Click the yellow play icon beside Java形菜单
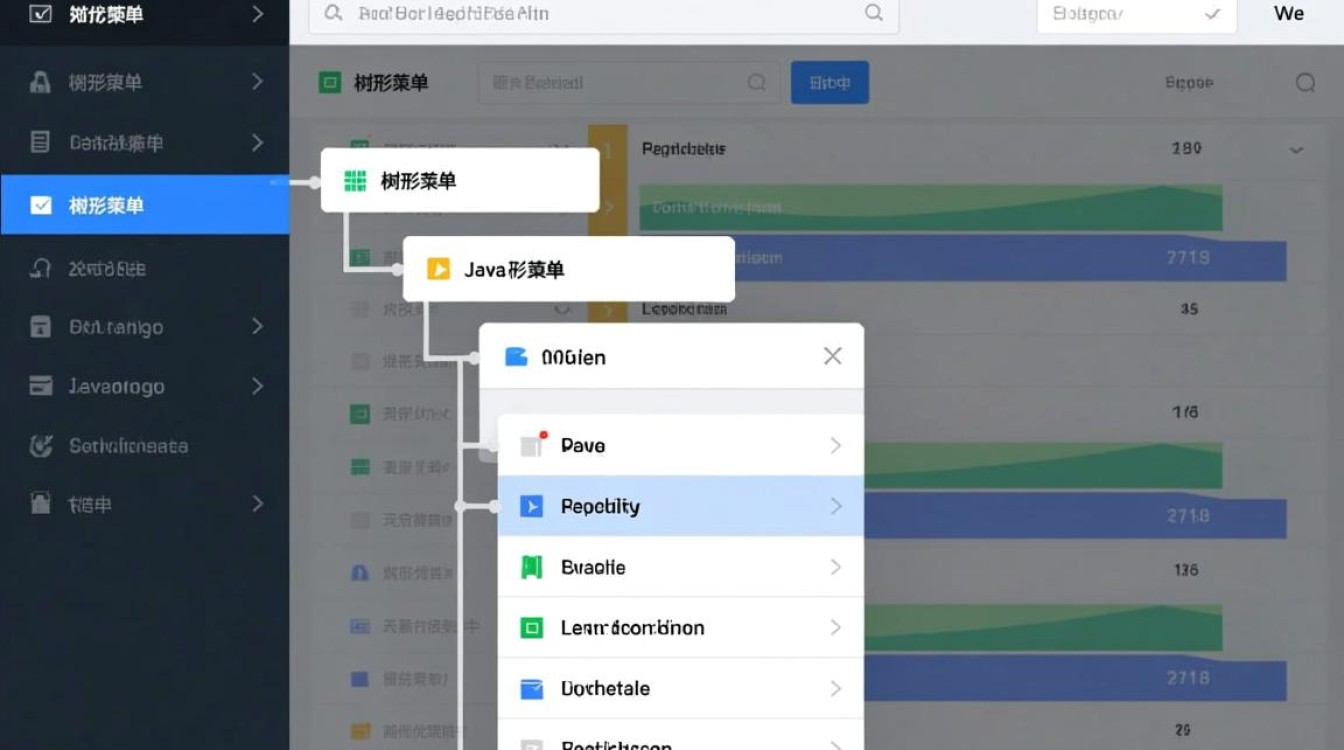The width and height of the screenshot is (1344, 750). click(x=438, y=269)
